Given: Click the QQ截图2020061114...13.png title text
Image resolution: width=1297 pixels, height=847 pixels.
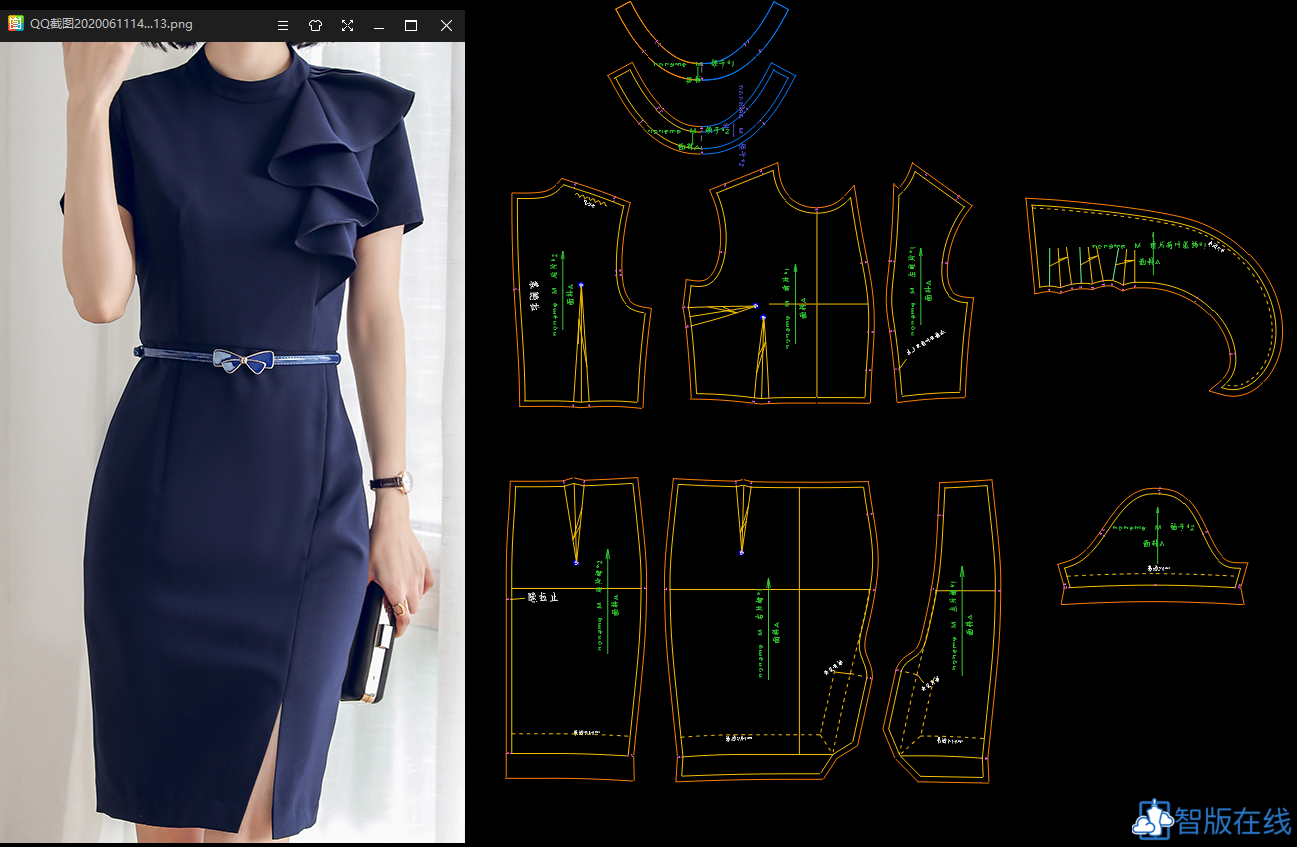Looking at the screenshot, I should tap(112, 26).
